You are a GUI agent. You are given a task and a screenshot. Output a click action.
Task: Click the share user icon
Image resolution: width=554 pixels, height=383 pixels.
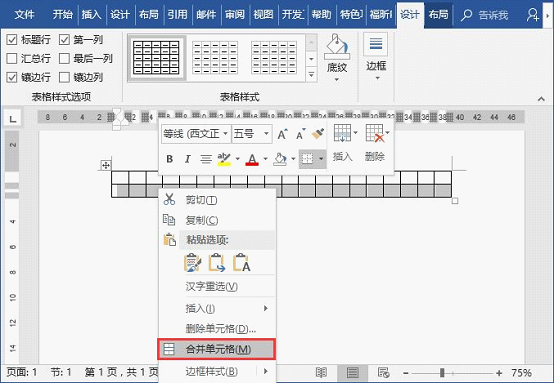(532, 15)
